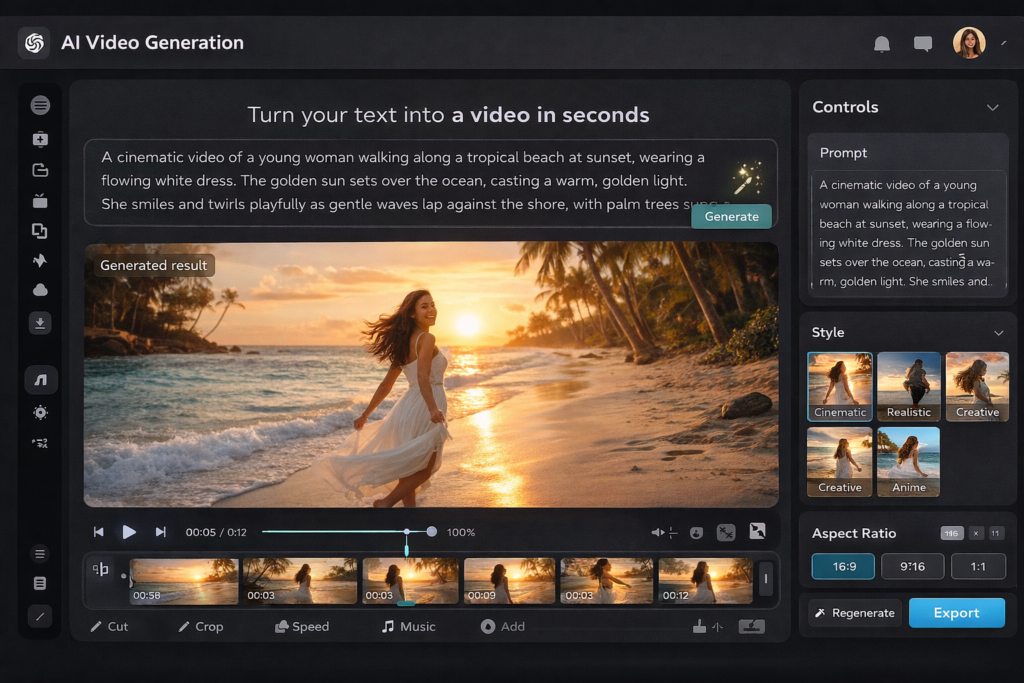Click the playback progress slider handle
This screenshot has height=683, width=1024.
click(x=407, y=532)
